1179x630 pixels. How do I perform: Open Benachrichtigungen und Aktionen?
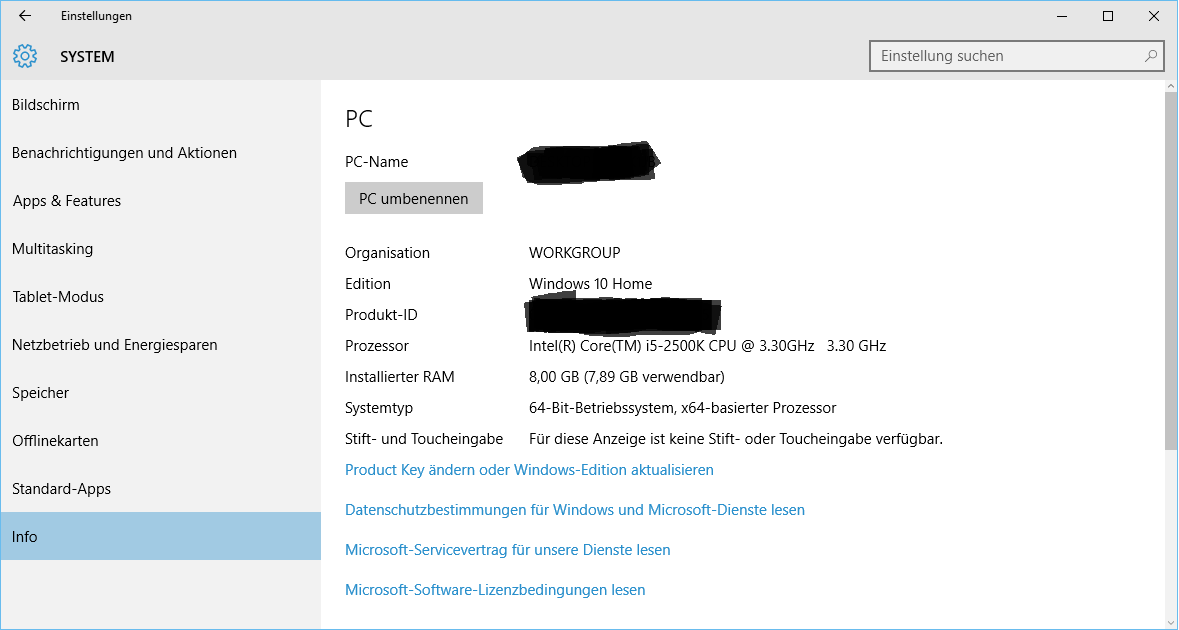click(x=160, y=153)
